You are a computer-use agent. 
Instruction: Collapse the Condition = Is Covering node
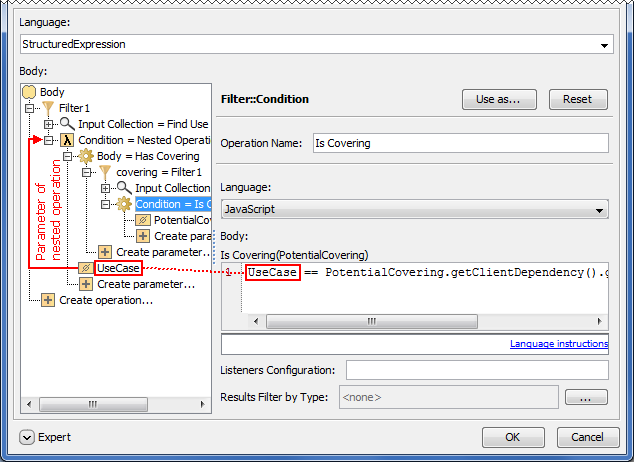click(106, 205)
